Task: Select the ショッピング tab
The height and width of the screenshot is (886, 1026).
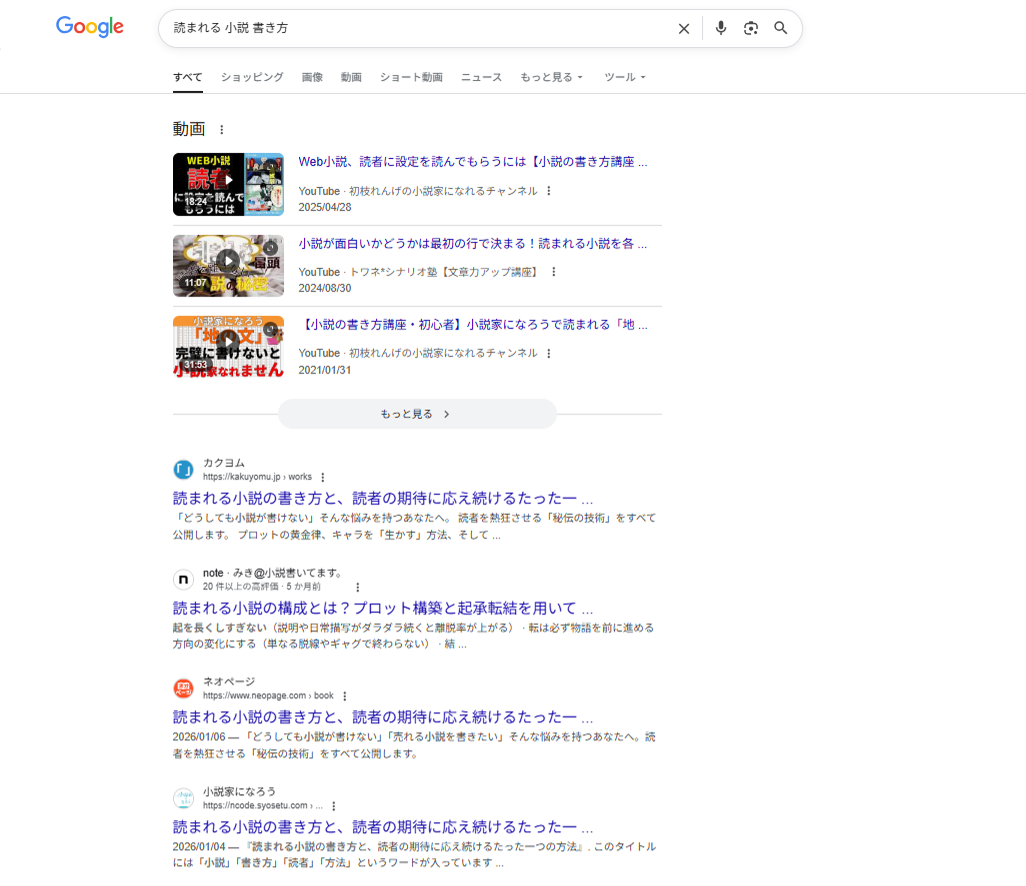Action: point(252,77)
